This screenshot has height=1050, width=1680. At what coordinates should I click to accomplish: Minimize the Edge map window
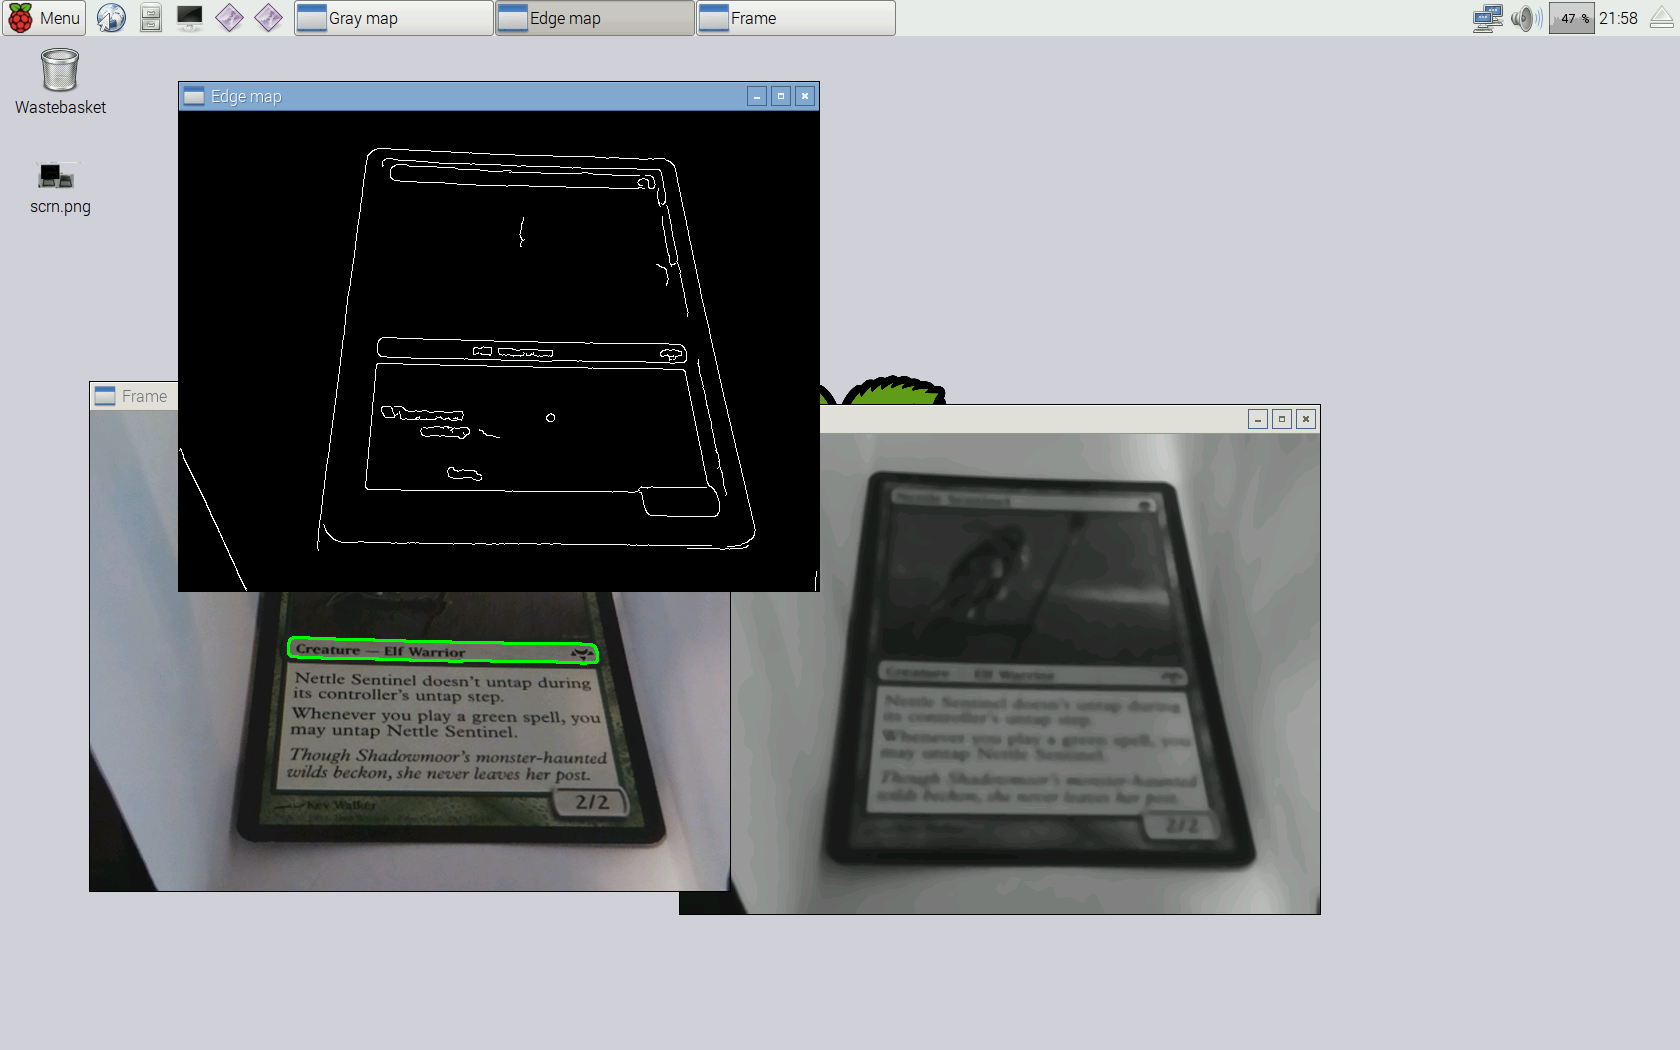click(x=757, y=96)
